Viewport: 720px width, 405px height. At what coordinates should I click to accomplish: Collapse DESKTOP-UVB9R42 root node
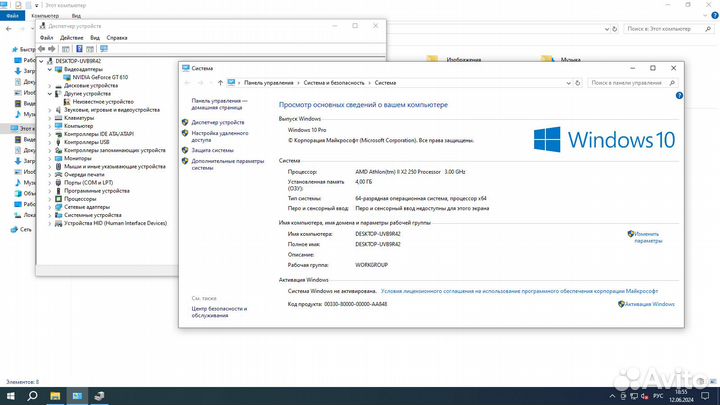click(41, 61)
